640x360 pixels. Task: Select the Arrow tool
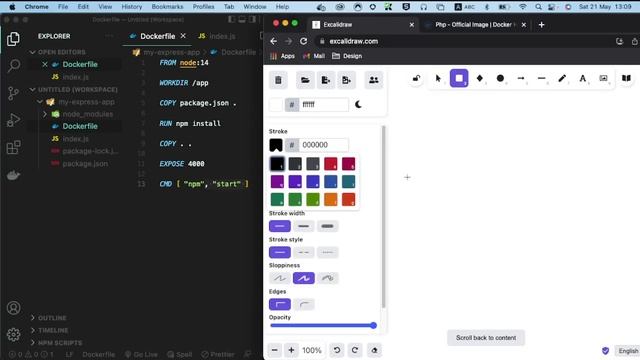[521, 78]
